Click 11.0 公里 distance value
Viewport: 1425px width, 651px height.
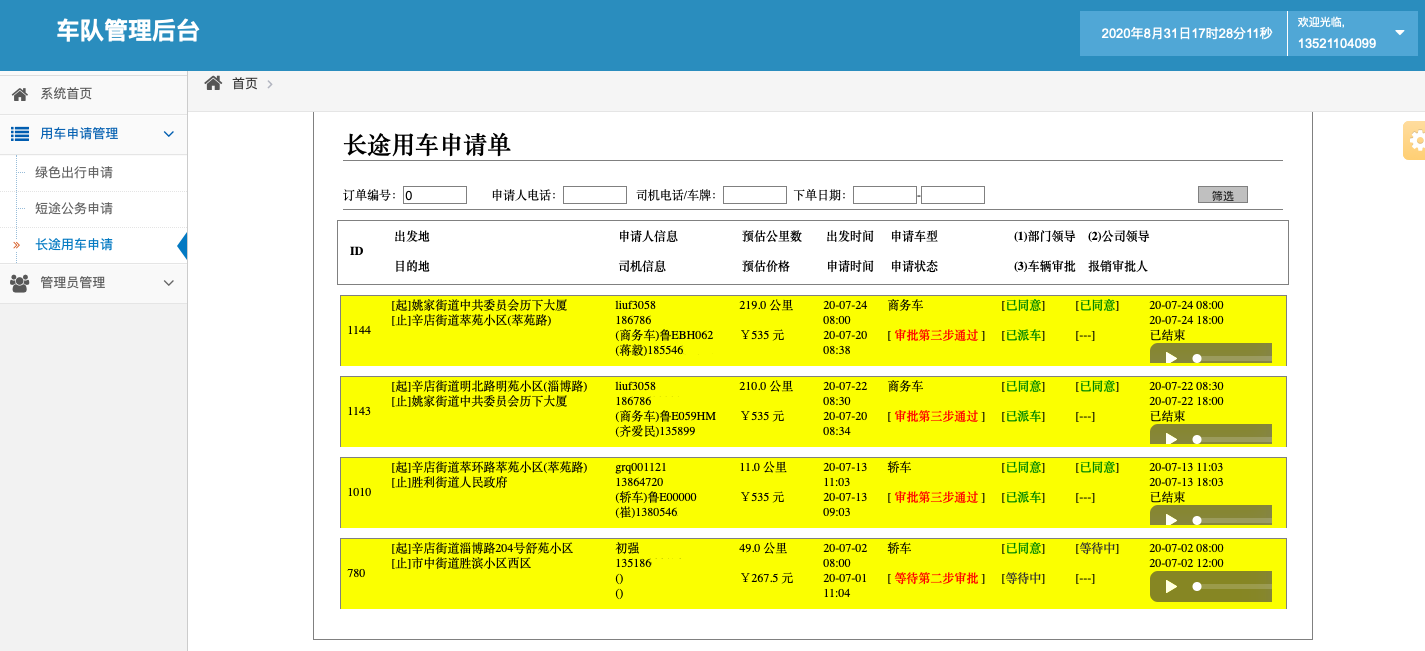click(x=763, y=467)
